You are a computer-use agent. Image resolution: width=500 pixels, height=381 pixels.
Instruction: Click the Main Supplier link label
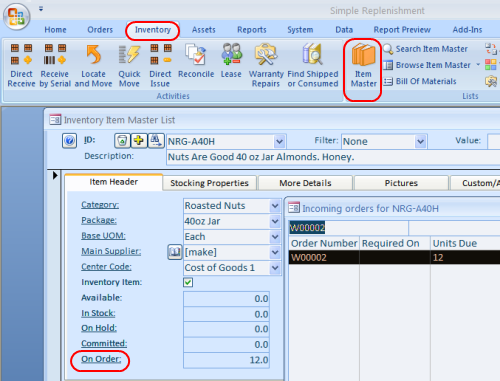(111, 251)
